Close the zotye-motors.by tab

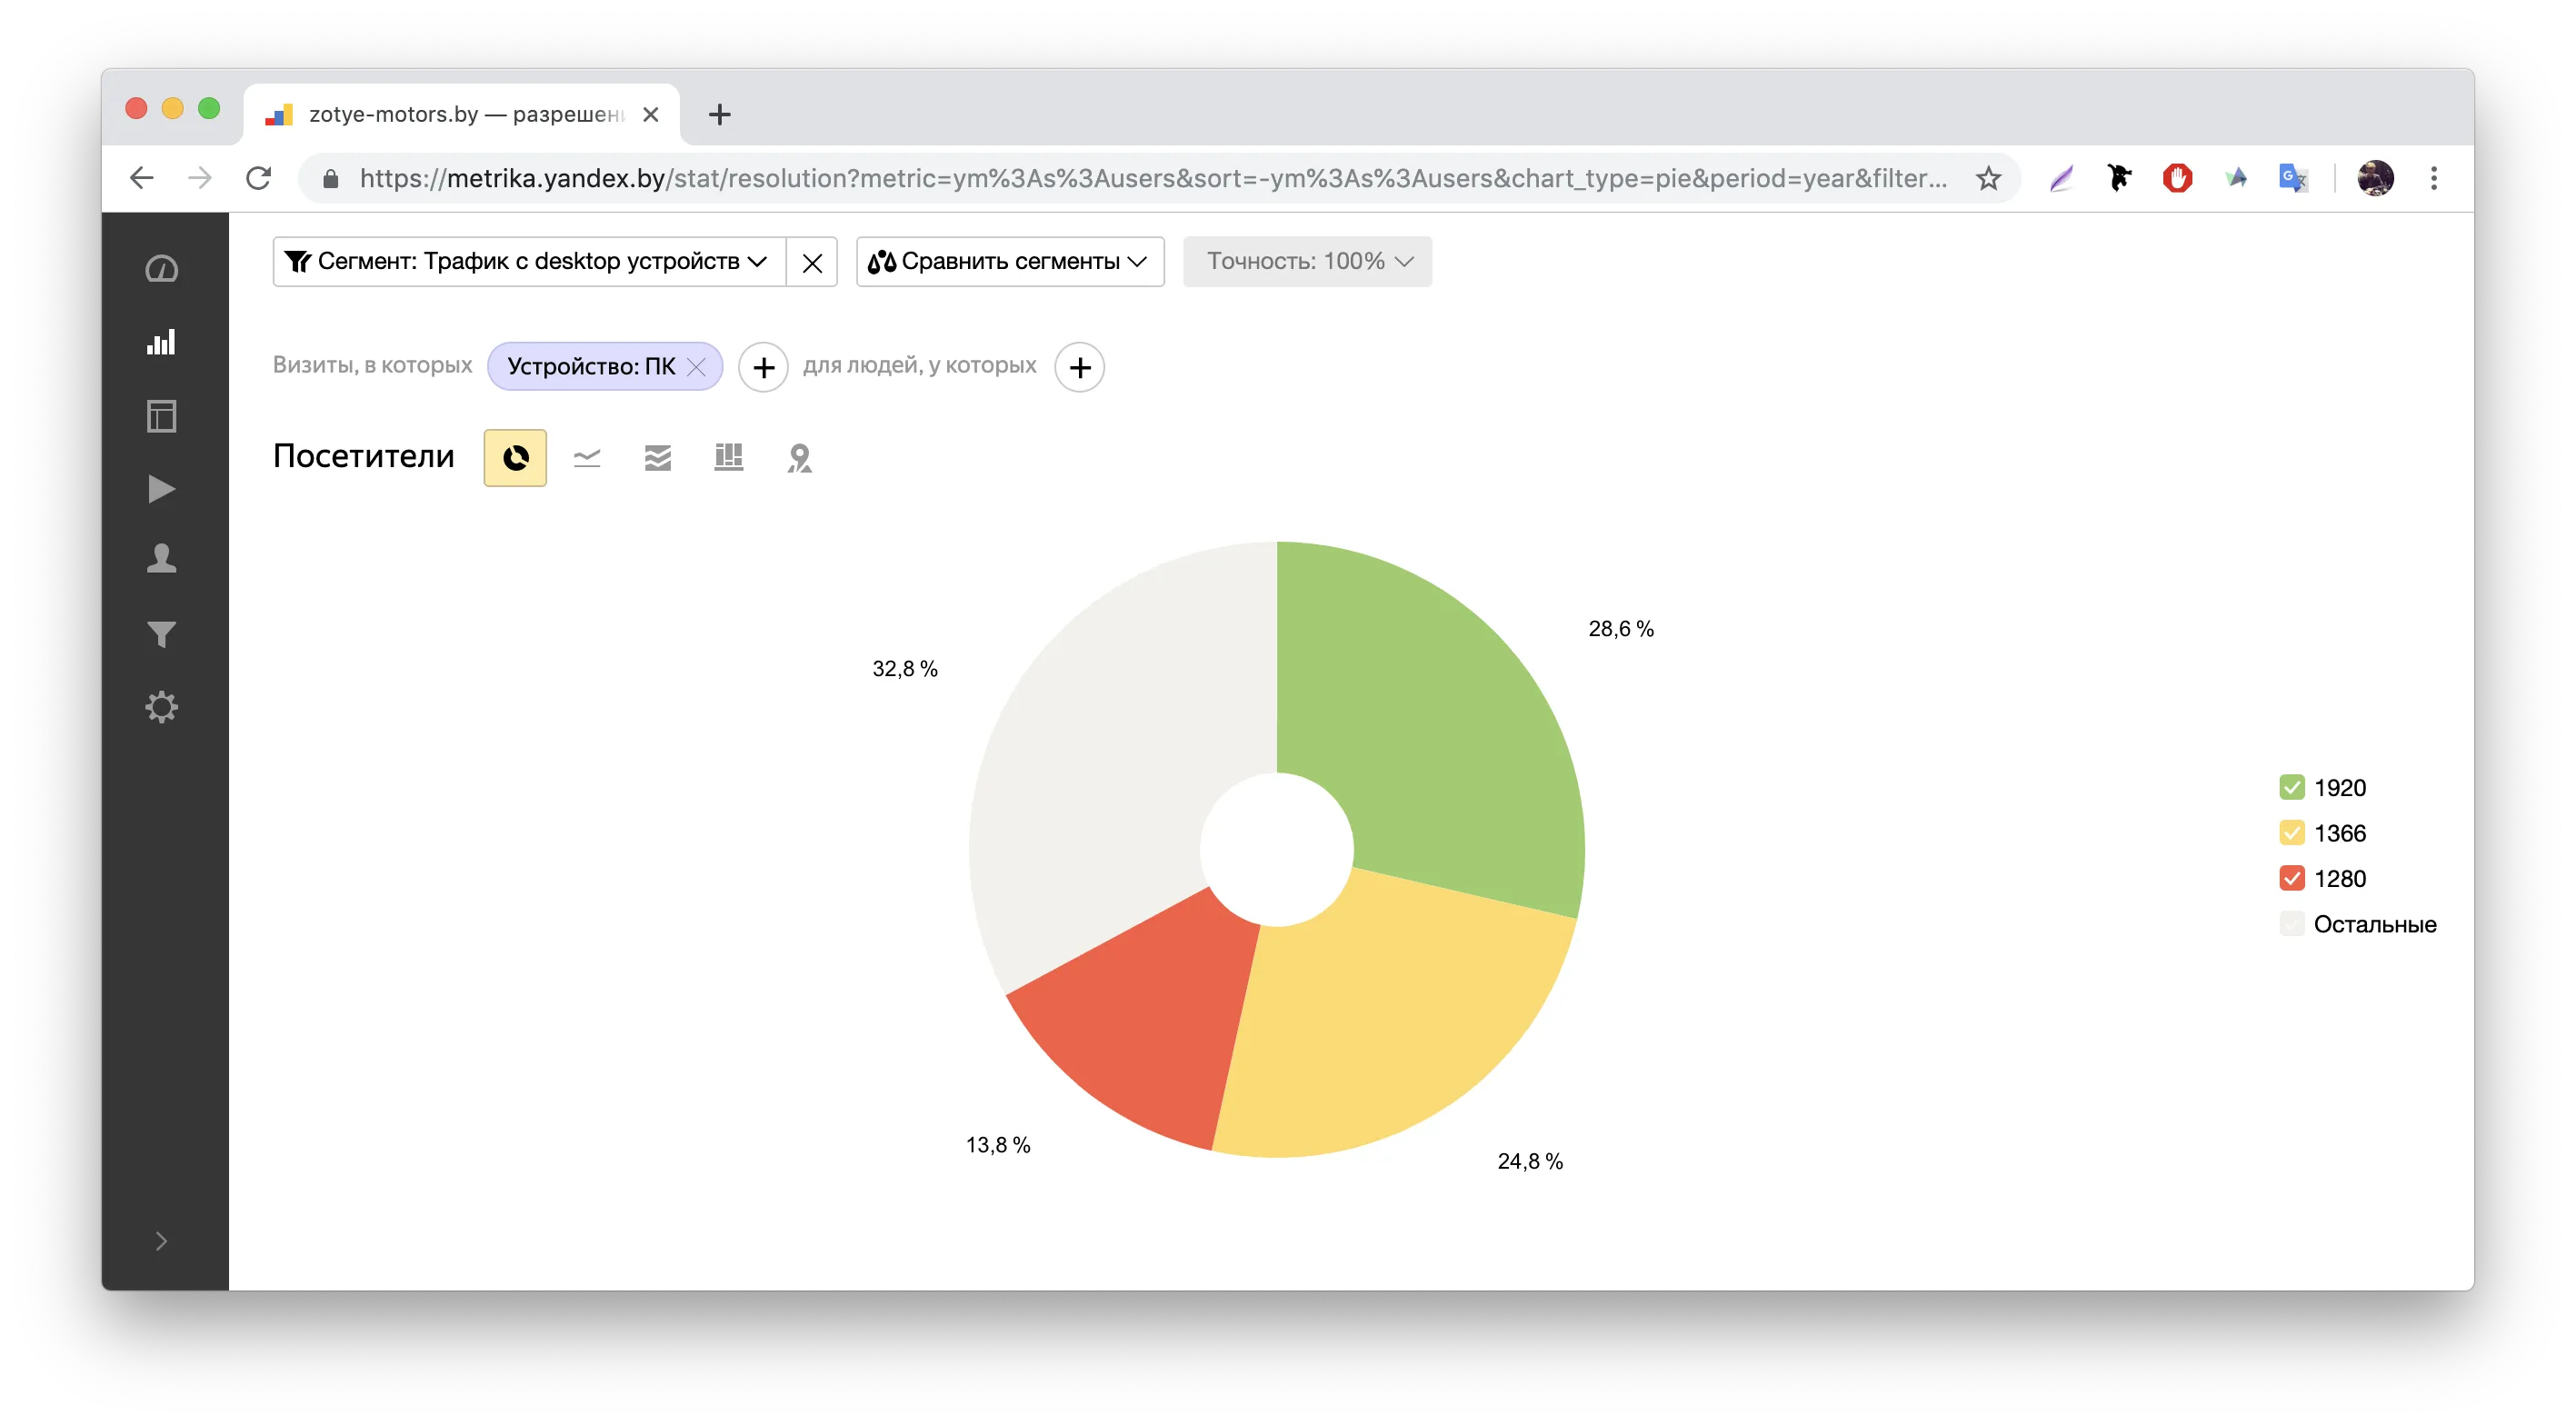click(x=651, y=114)
